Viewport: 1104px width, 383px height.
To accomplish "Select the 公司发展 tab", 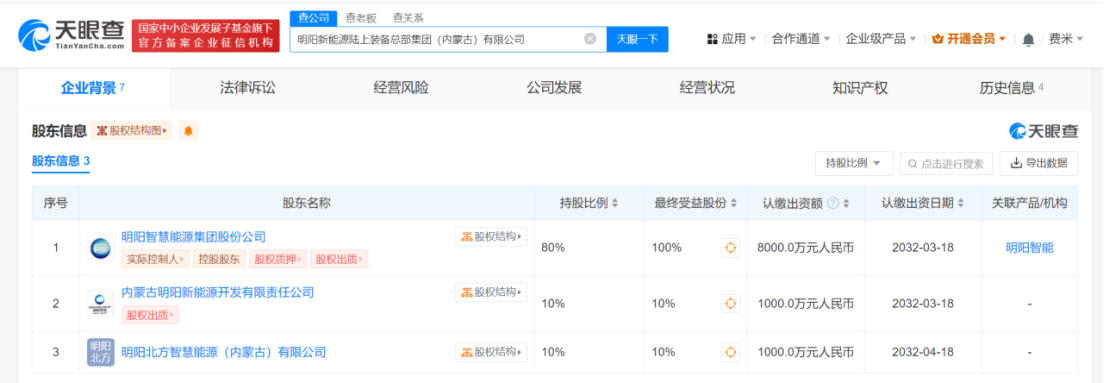I will click(554, 88).
